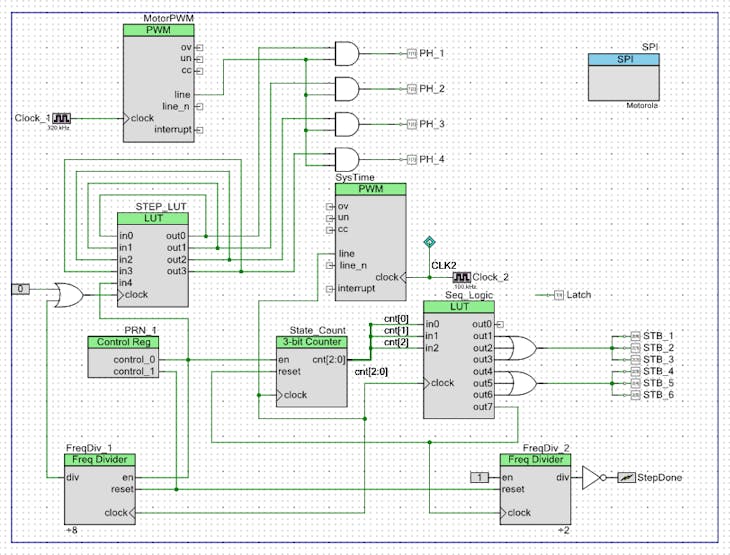Select the PH_3 output pin
Viewport: 730px width, 555px height.
[412, 124]
